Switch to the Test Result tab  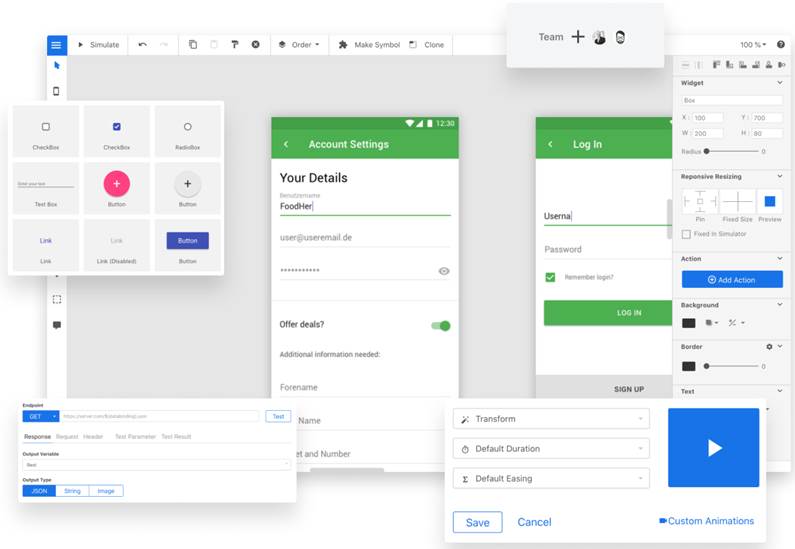pos(176,437)
